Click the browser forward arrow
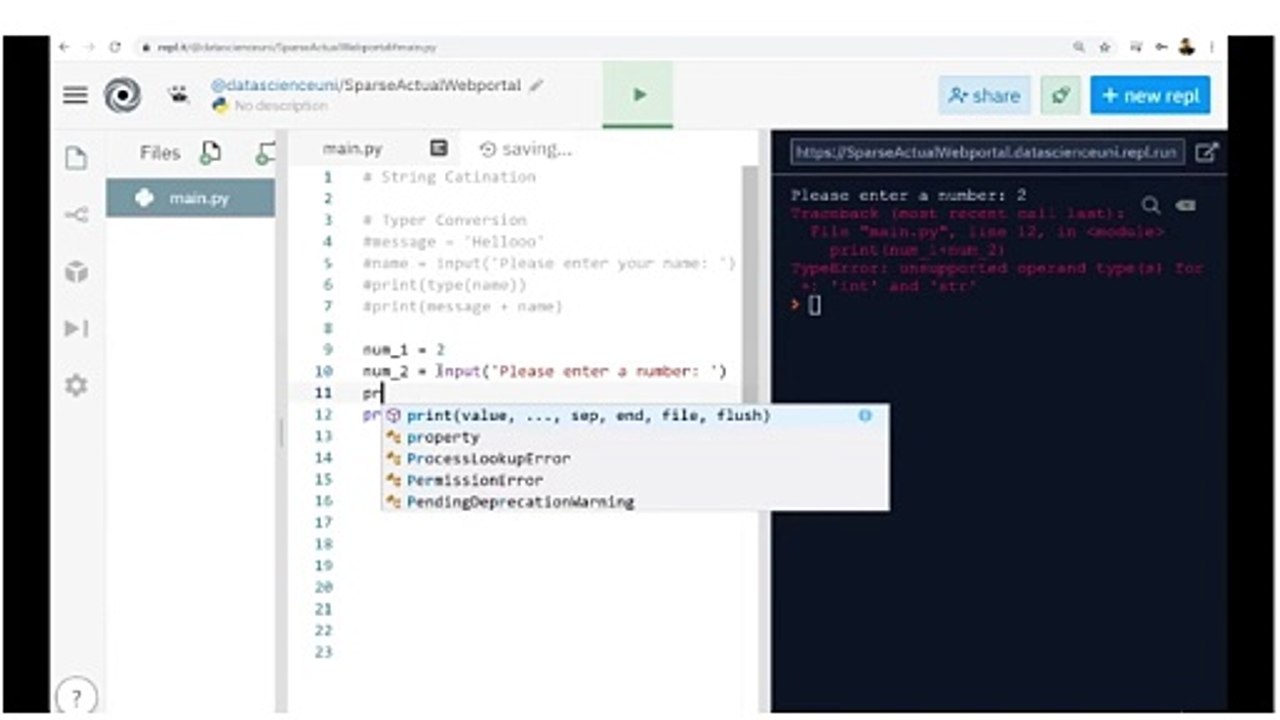This screenshot has width=1280, height=720. point(90,47)
